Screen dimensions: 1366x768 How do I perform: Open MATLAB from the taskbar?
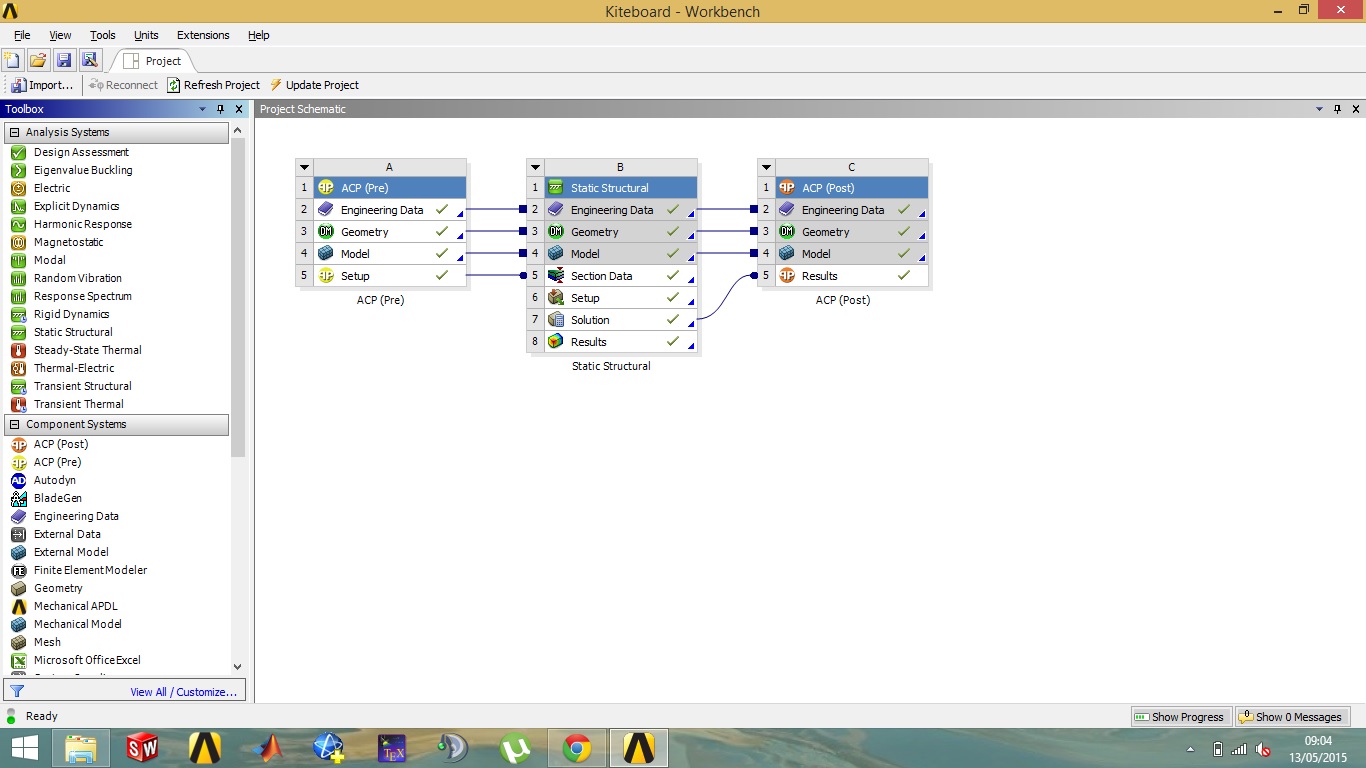[x=266, y=748]
